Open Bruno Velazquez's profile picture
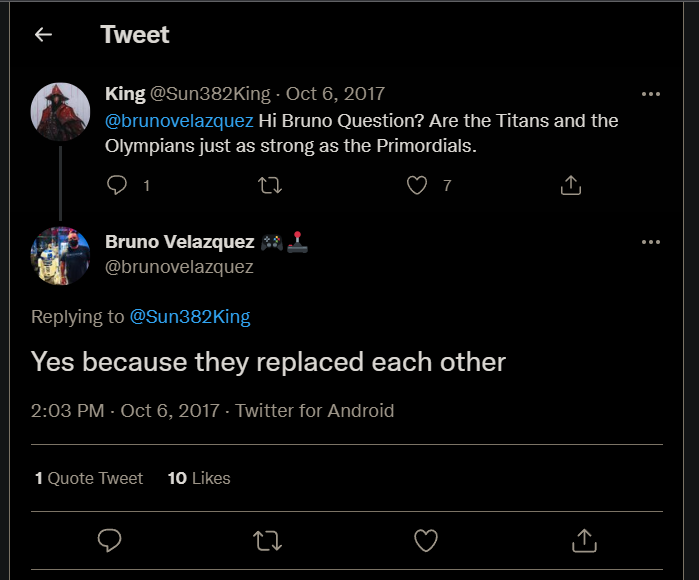Image resolution: width=699 pixels, height=580 pixels. [61, 257]
